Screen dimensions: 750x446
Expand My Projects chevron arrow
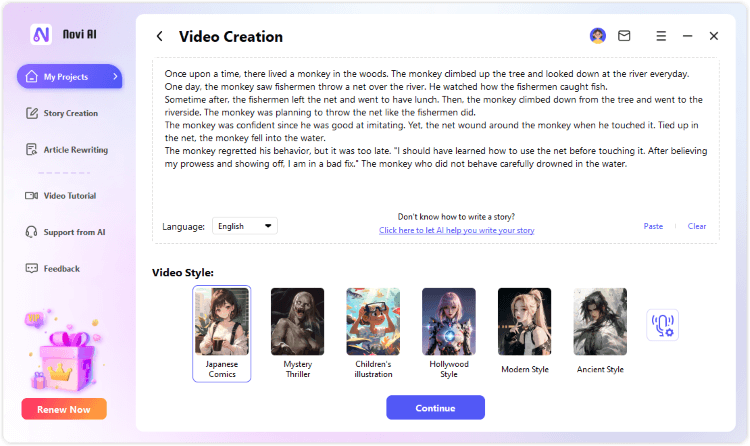point(115,77)
